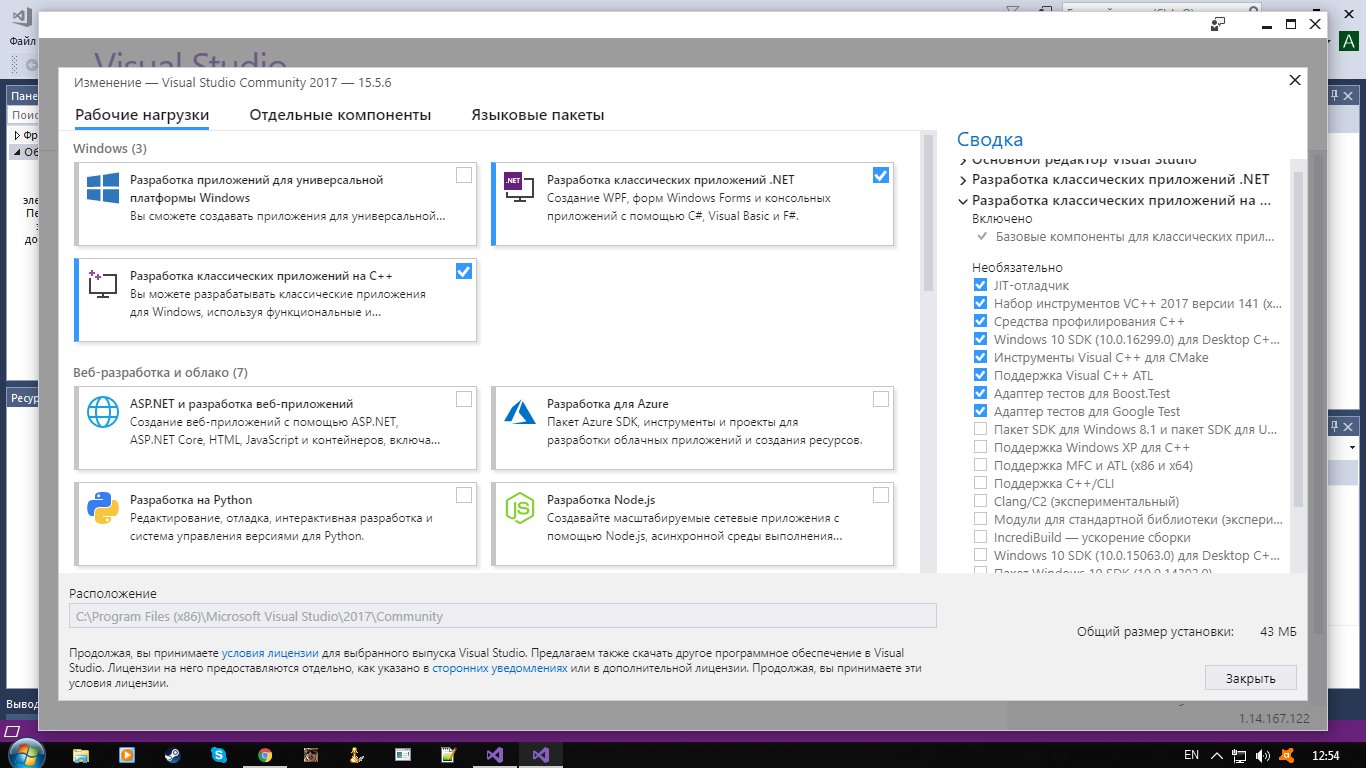Image resolution: width=1366 pixels, height=768 pixels.
Task: Close the modification dialog with its X
Action: tap(1295, 80)
